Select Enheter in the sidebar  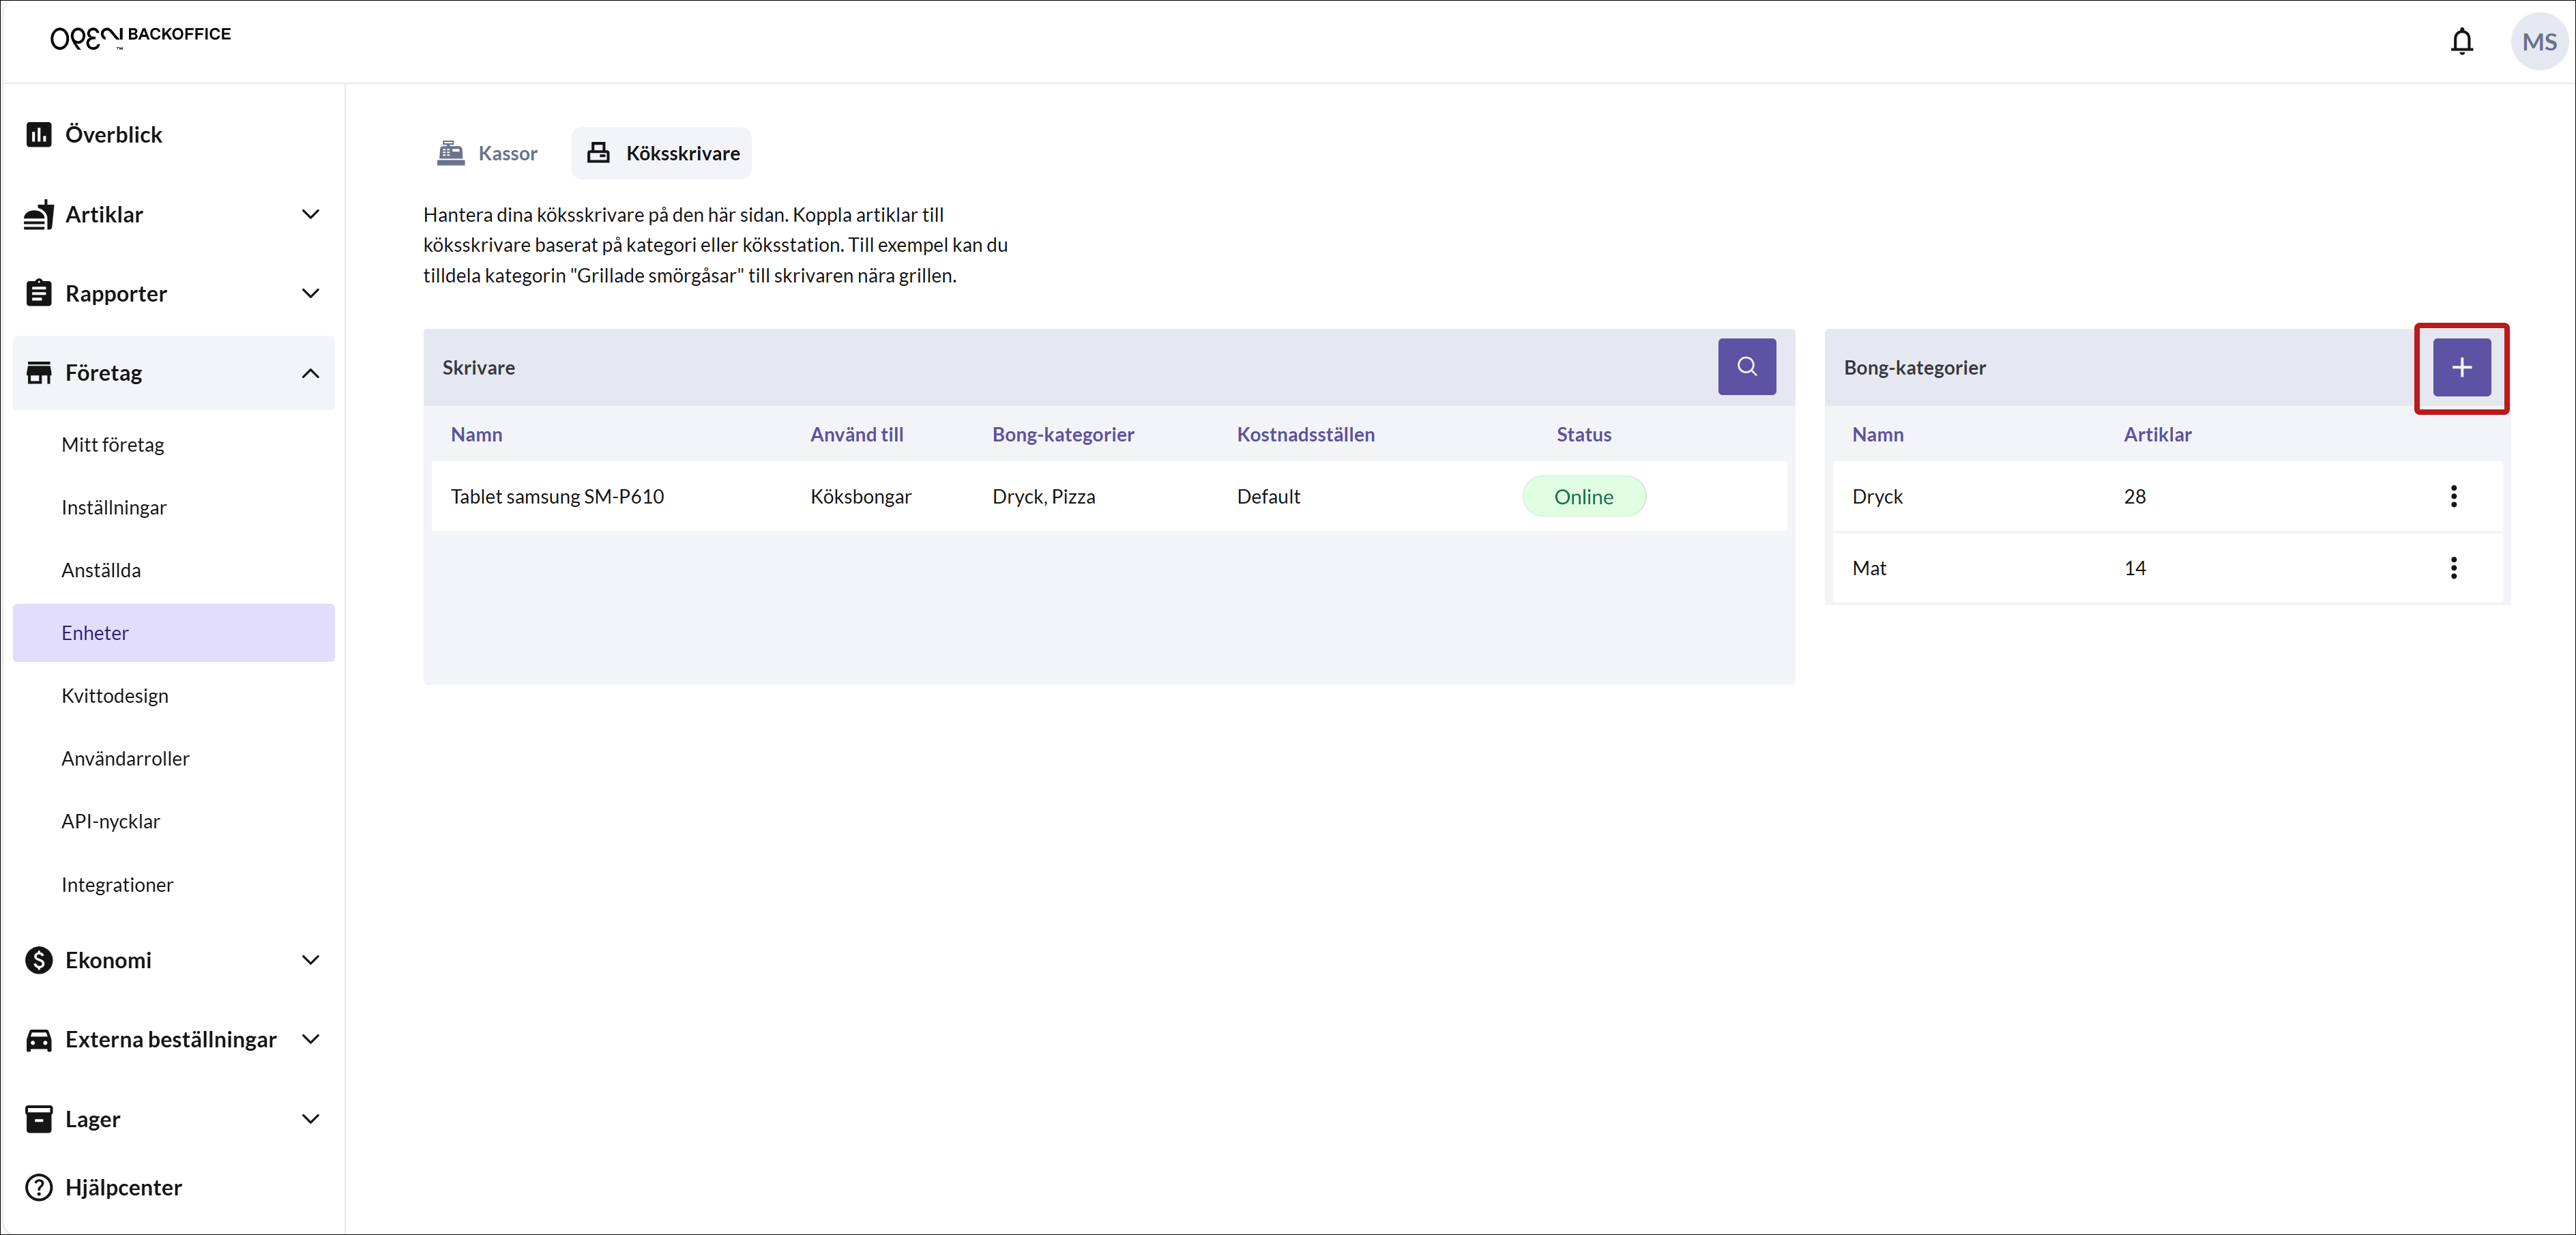click(174, 633)
